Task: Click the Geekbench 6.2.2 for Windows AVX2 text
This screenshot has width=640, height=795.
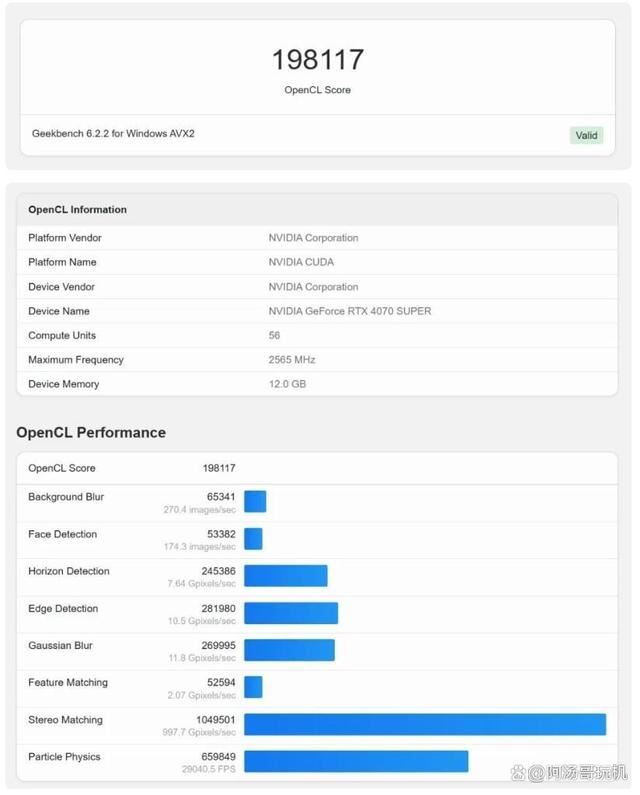Action: point(113,133)
